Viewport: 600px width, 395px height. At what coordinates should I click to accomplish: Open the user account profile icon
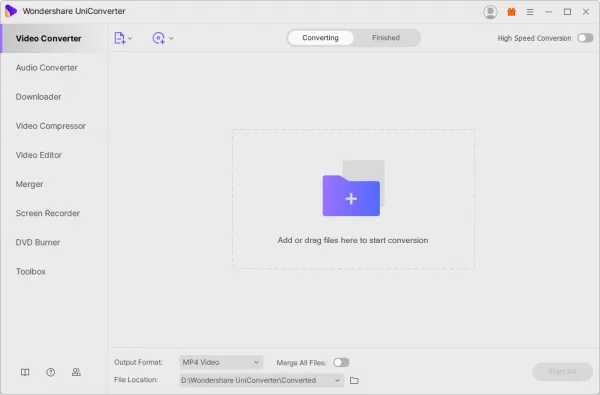[490, 12]
